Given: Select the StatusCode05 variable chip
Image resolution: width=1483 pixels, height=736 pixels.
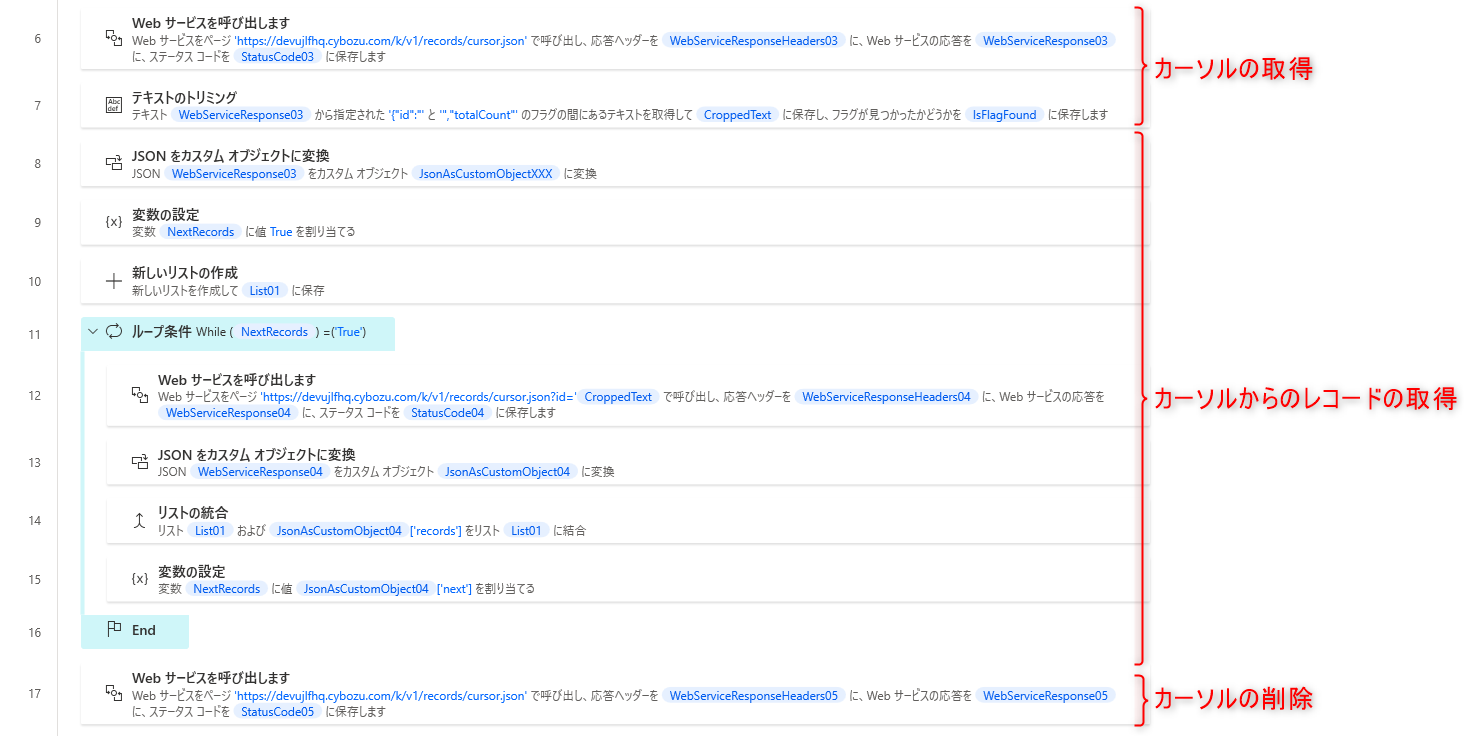Looking at the screenshot, I should pos(278,712).
